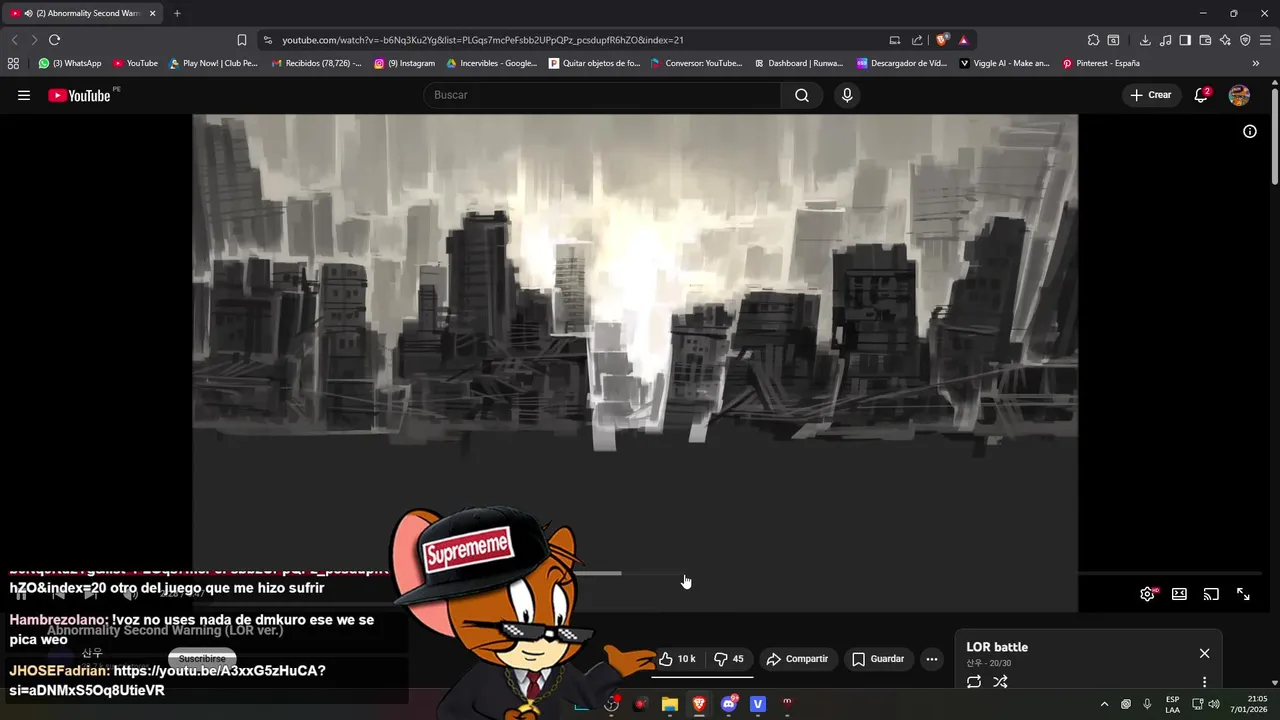Reload the current page
The height and width of the screenshot is (720, 1280).
click(54, 40)
